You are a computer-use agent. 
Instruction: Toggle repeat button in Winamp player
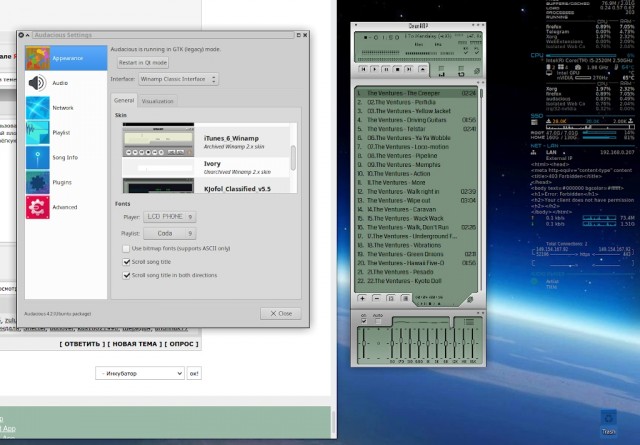click(x=461, y=71)
